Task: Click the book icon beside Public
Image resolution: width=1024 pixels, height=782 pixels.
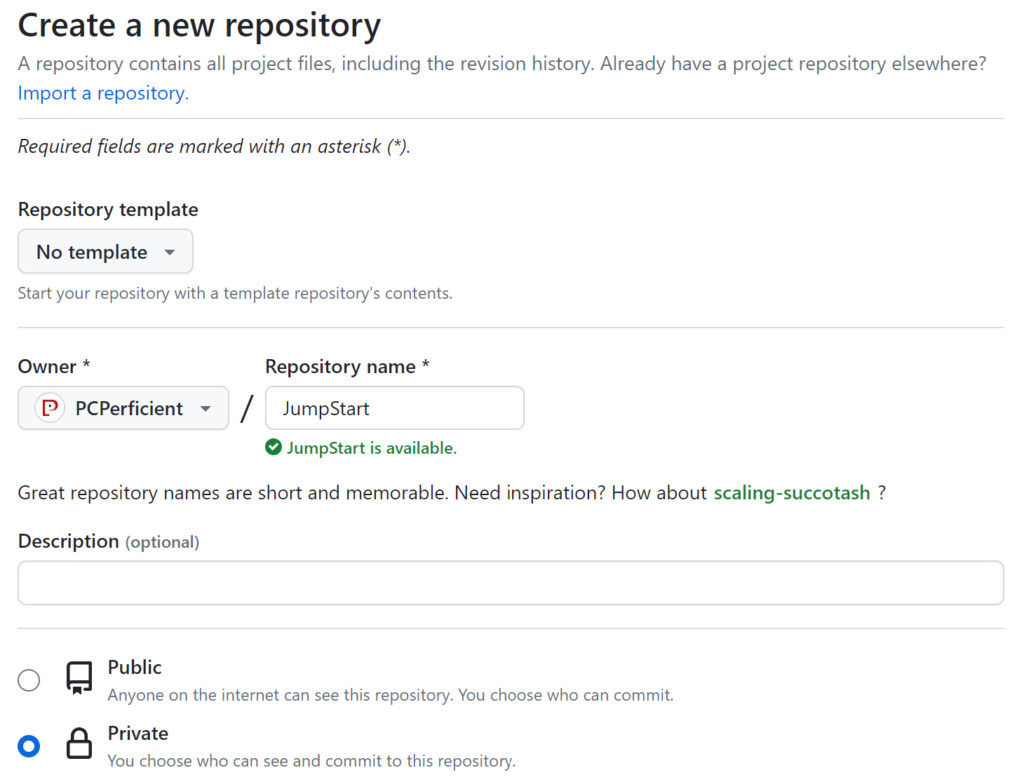Action: (79, 680)
